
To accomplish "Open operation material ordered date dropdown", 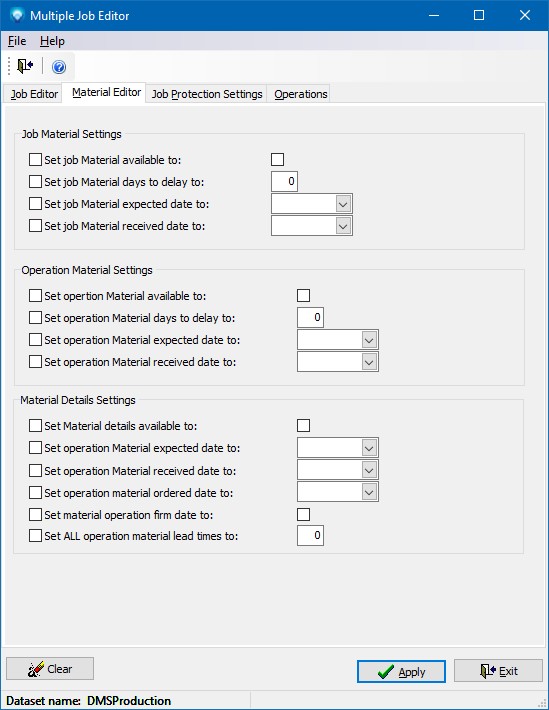I will [x=369, y=492].
